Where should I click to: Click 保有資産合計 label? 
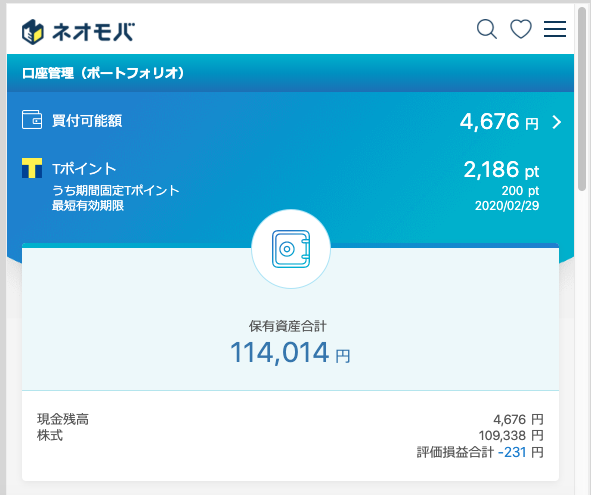point(288,326)
